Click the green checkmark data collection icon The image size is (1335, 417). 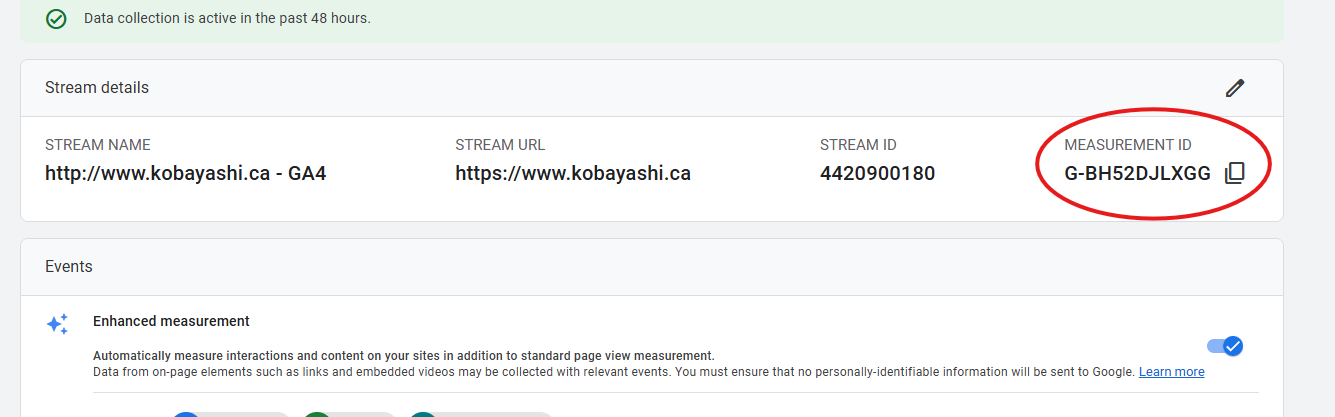pos(57,19)
